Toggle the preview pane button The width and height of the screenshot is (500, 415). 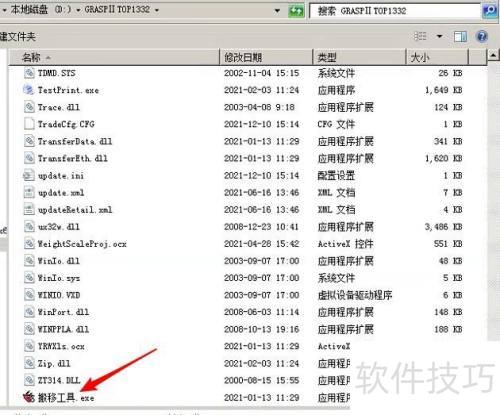460,36
